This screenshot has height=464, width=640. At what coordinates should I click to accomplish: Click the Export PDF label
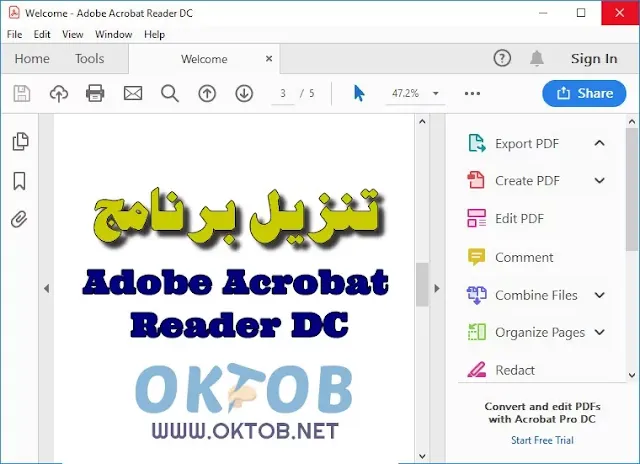point(527,144)
